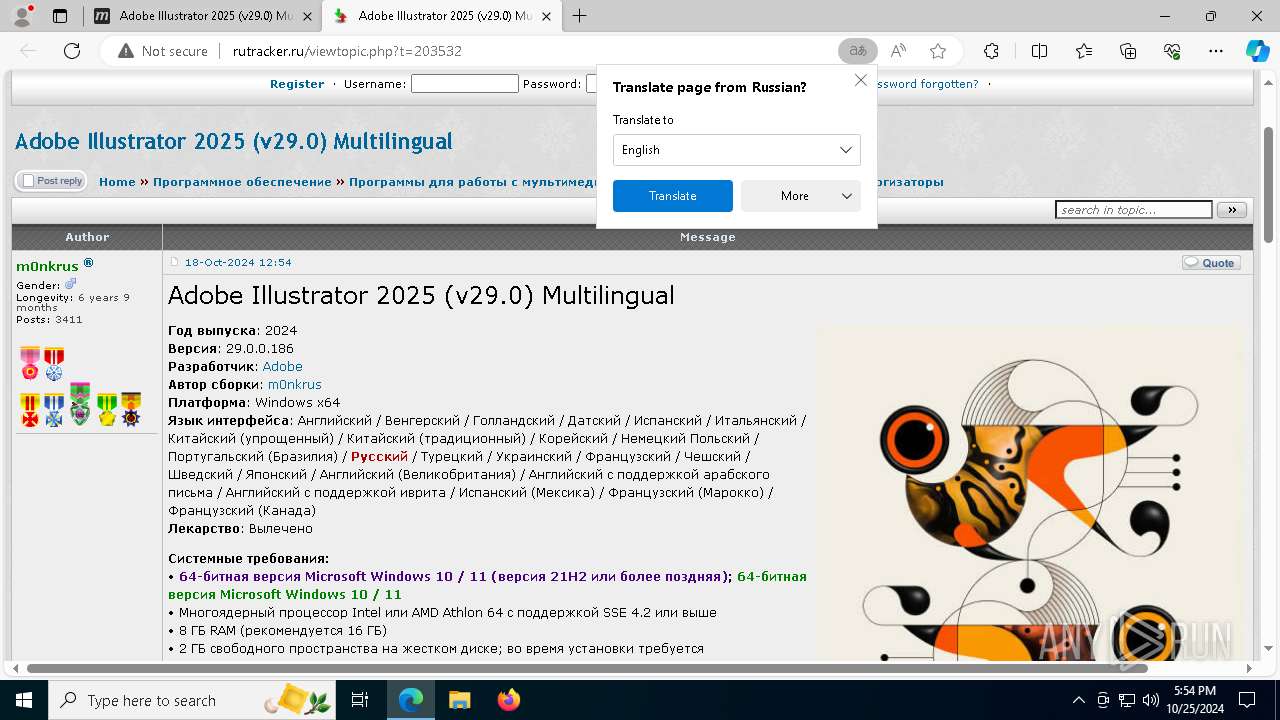Open the Windows Start menu
Viewport: 1280px width, 720px height.
point(24,700)
